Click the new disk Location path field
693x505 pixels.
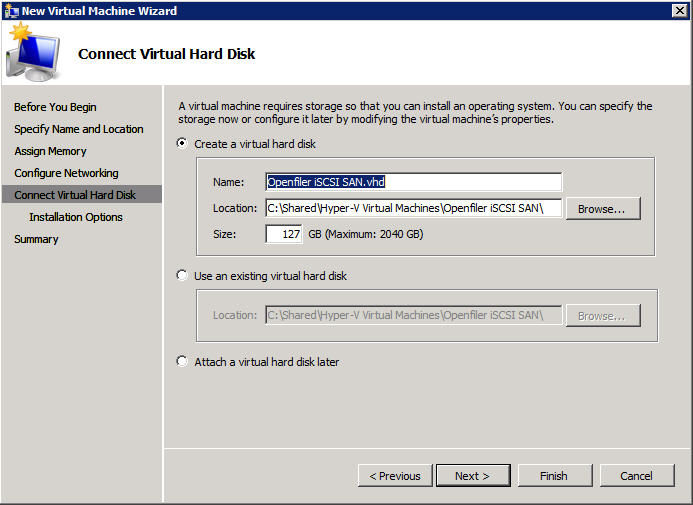tap(413, 208)
